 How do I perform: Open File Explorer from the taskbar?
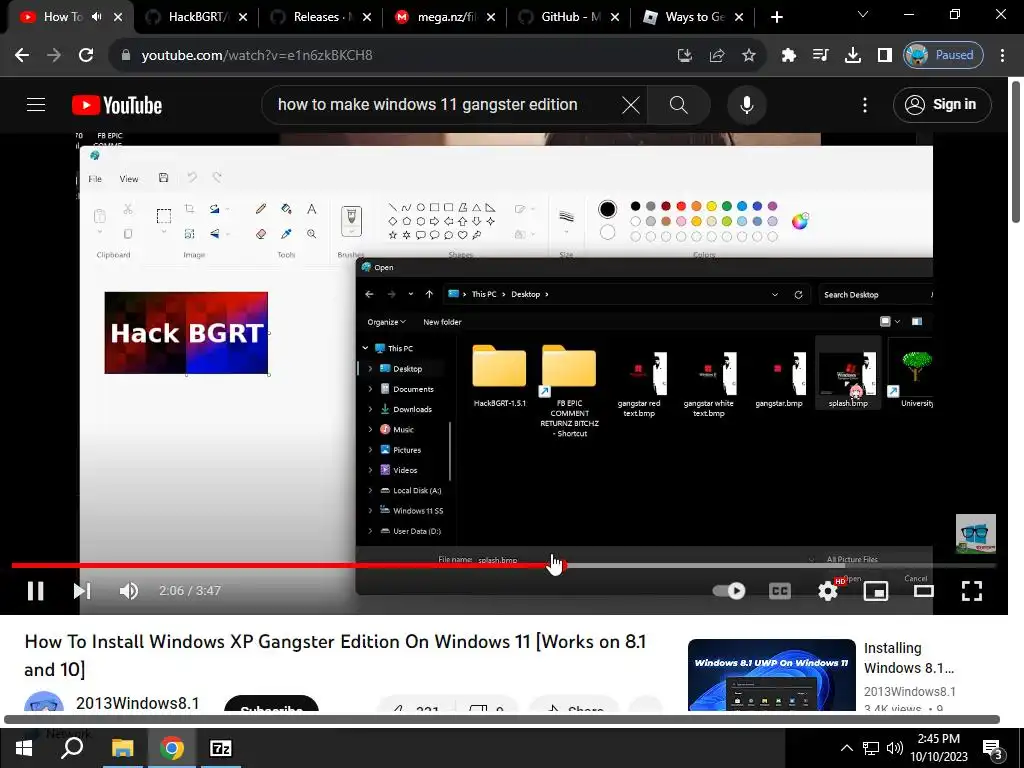(x=122, y=748)
